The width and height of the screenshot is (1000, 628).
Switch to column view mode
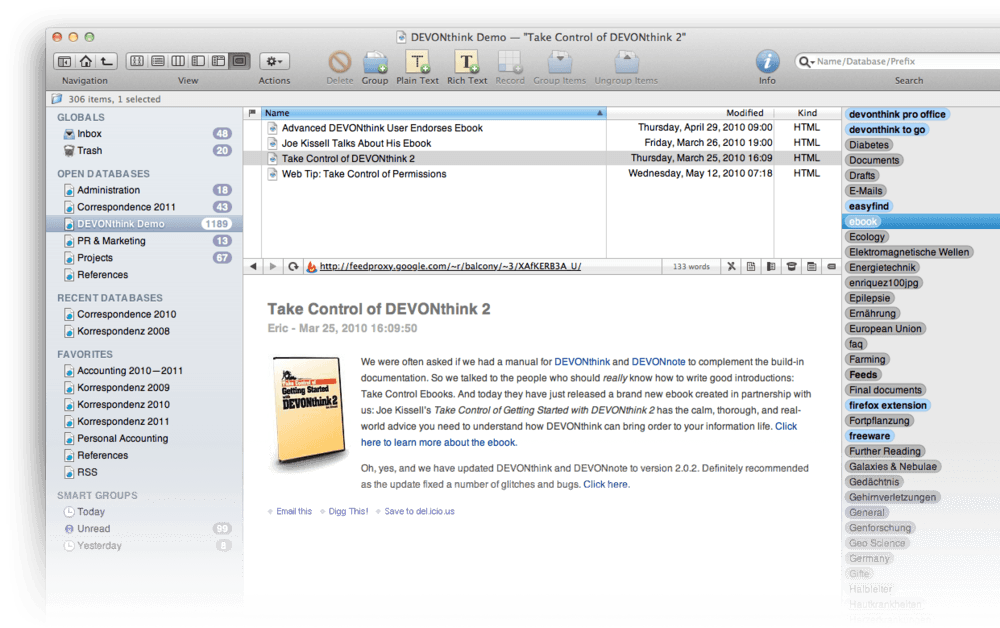click(x=178, y=61)
